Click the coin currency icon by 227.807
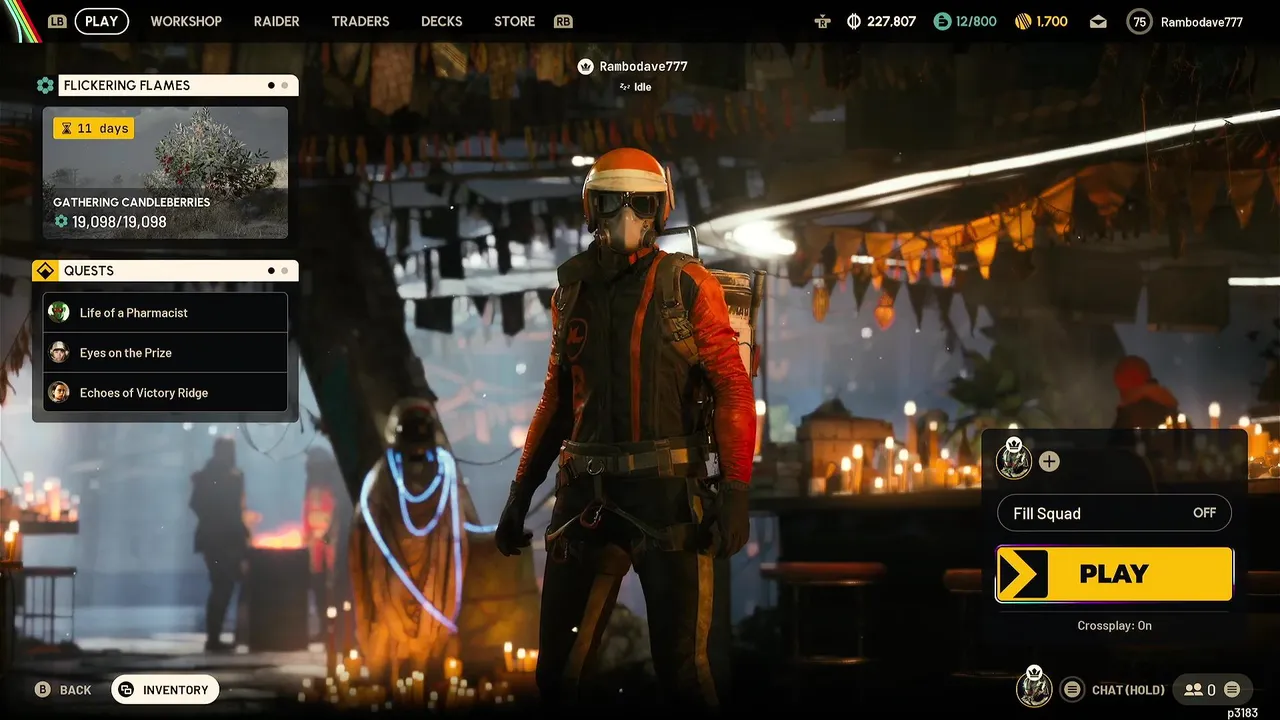The image size is (1280, 720). (854, 21)
